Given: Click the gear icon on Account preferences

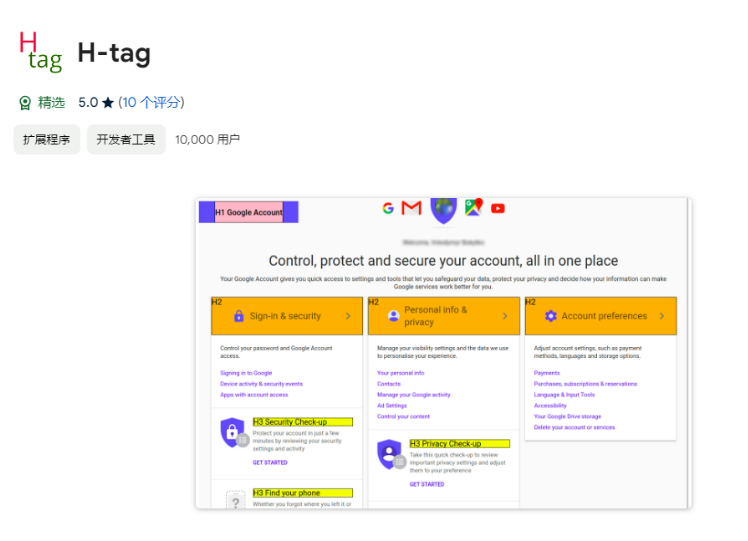Looking at the screenshot, I should tap(550, 316).
